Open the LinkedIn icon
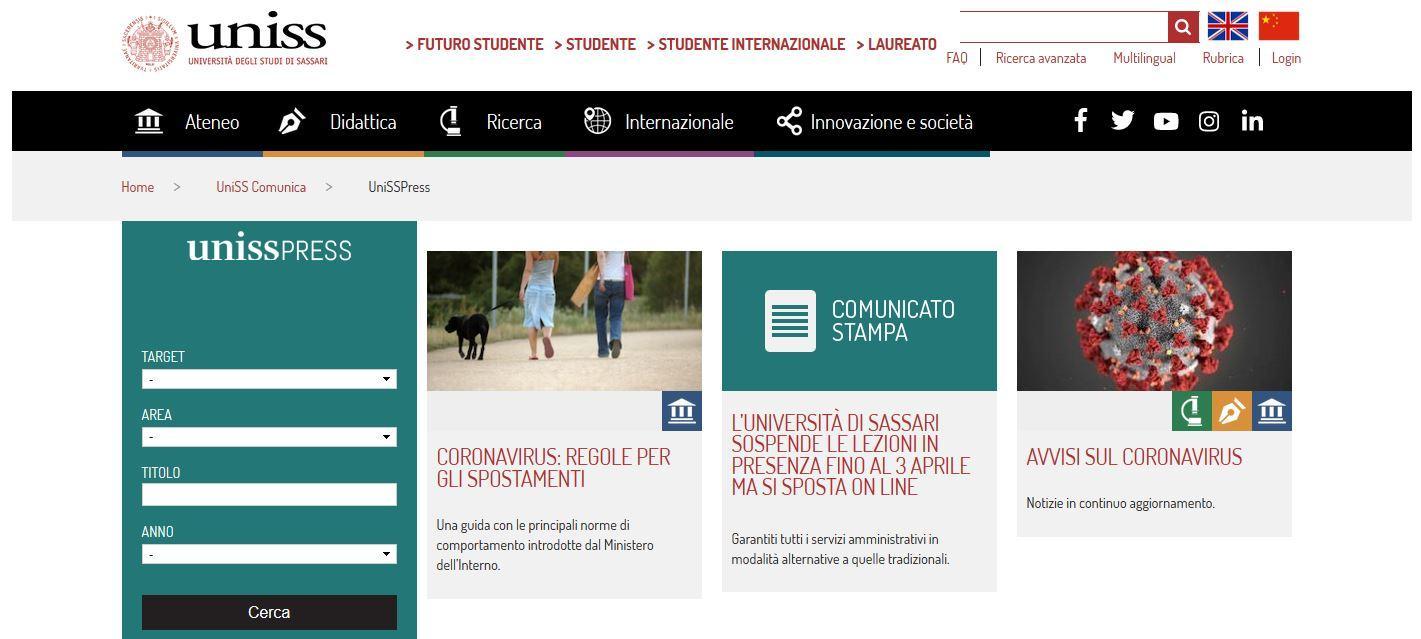1421x639 pixels. pos(1251,121)
